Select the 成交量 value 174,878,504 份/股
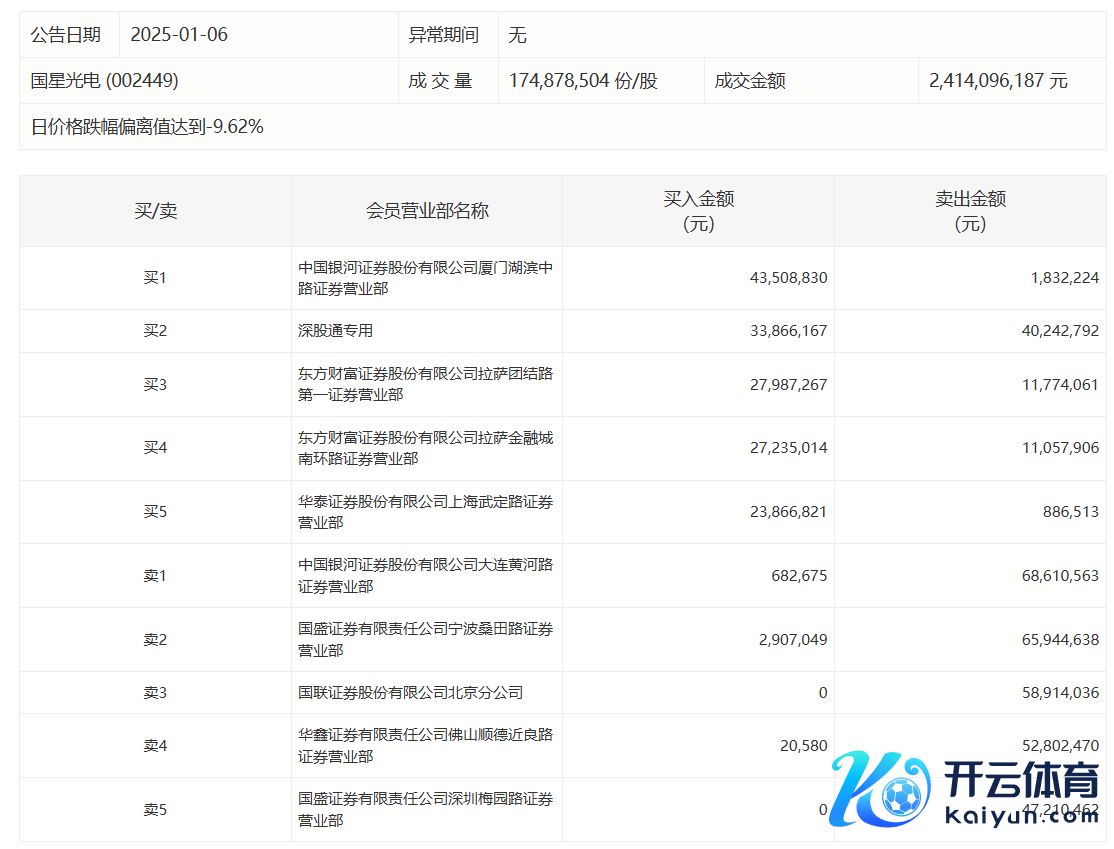This screenshot has height=849, width=1114. (583, 81)
